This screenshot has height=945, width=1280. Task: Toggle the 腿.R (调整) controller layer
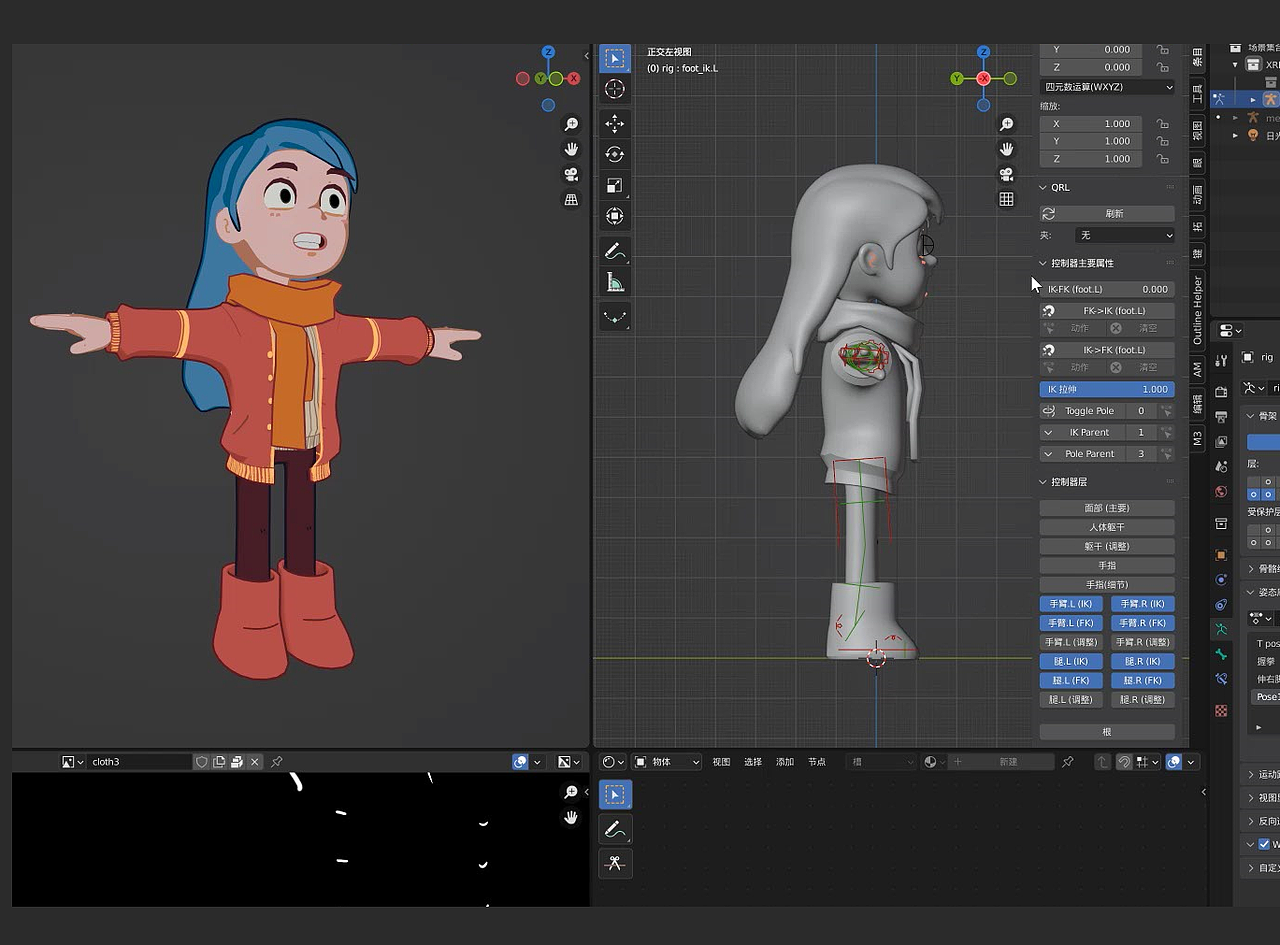tap(1143, 700)
